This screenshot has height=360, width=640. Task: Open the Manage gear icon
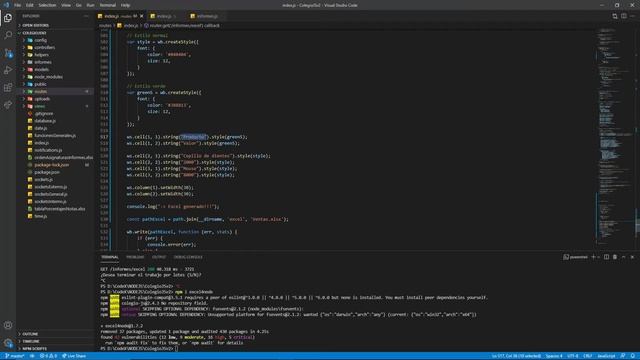point(8,343)
